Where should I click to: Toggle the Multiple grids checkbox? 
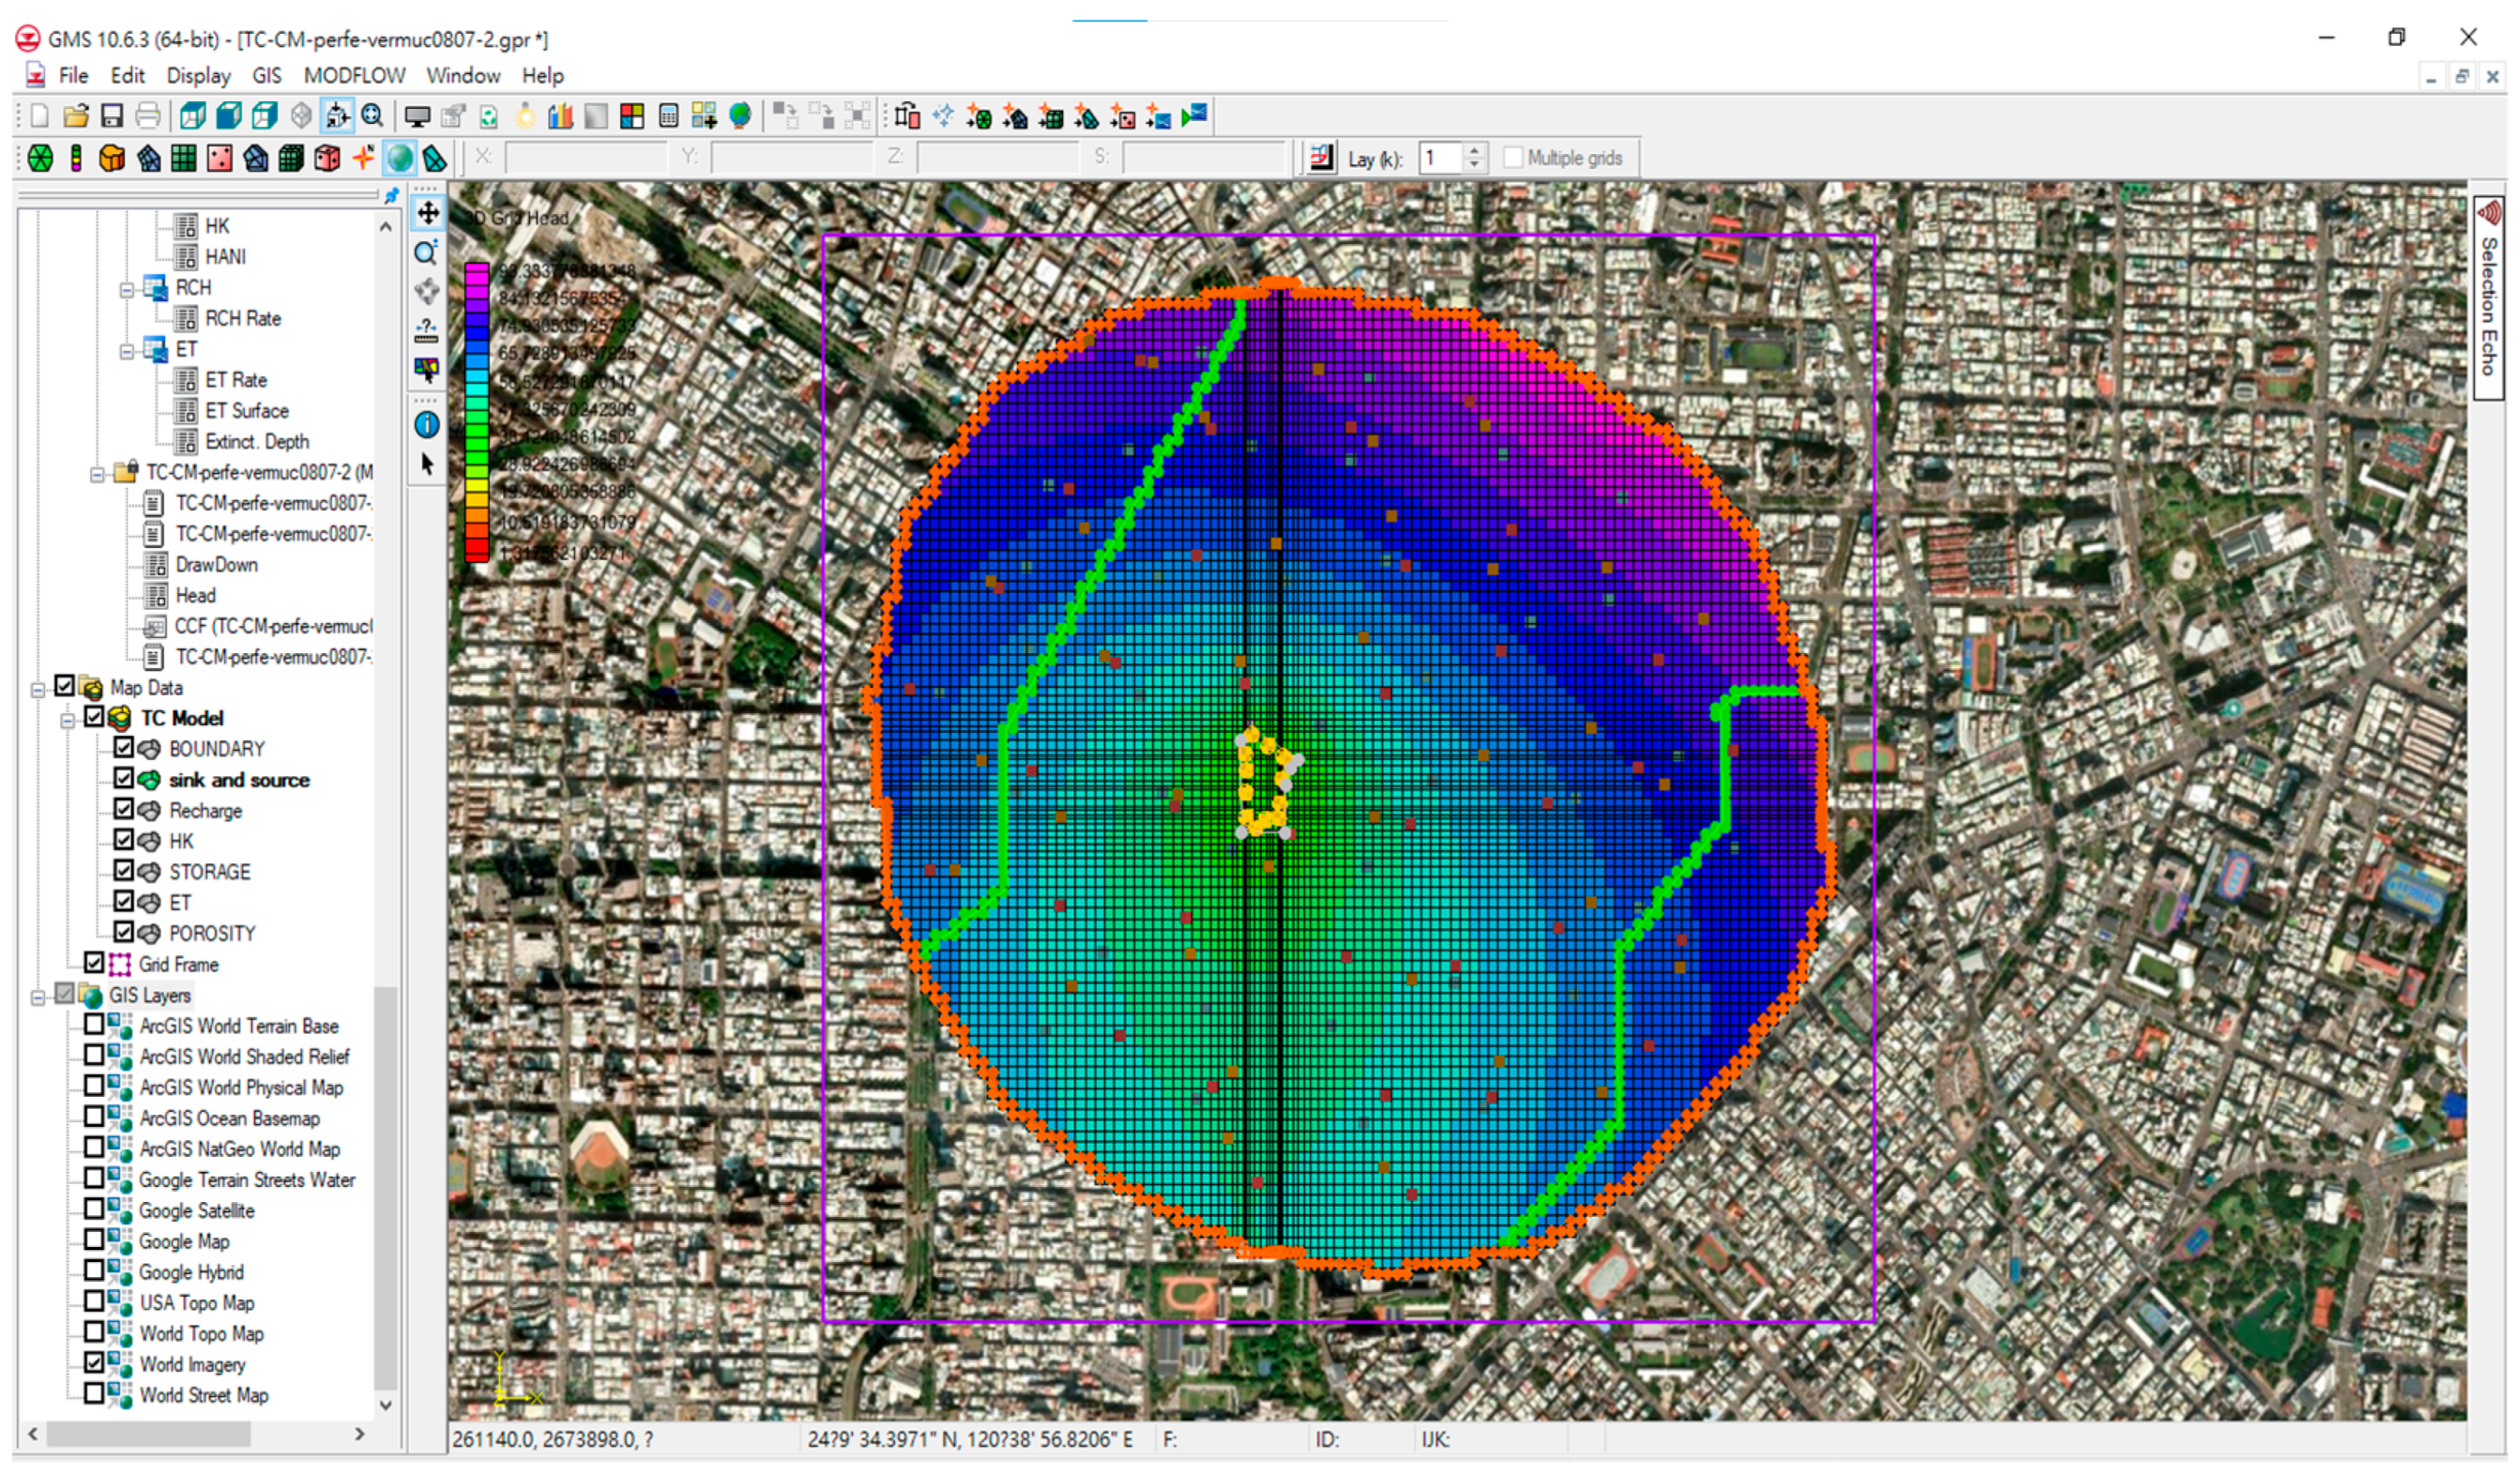pos(1512,158)
